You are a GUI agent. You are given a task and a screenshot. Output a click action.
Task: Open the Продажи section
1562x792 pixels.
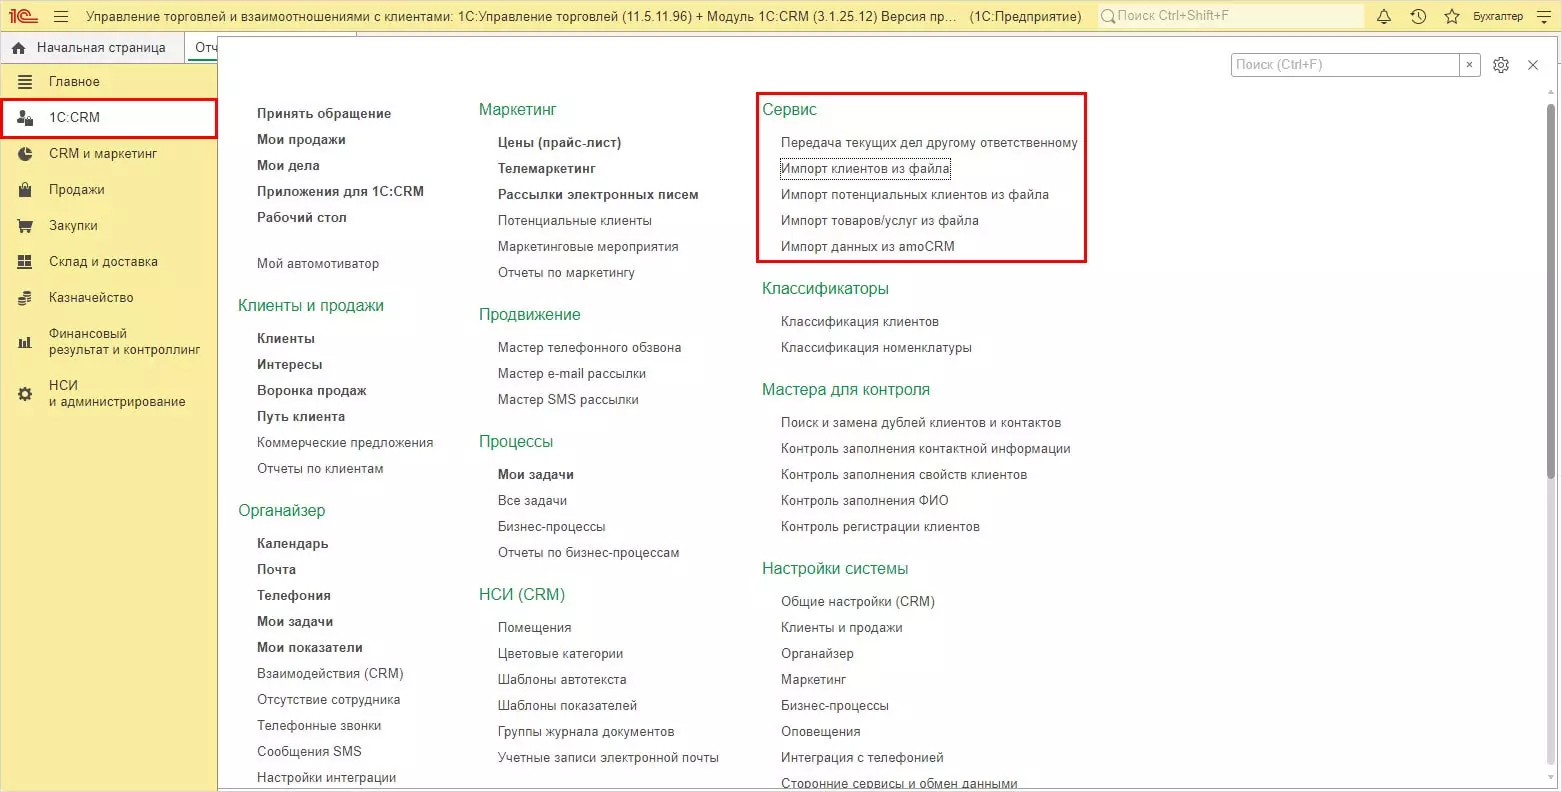(108, 190)
